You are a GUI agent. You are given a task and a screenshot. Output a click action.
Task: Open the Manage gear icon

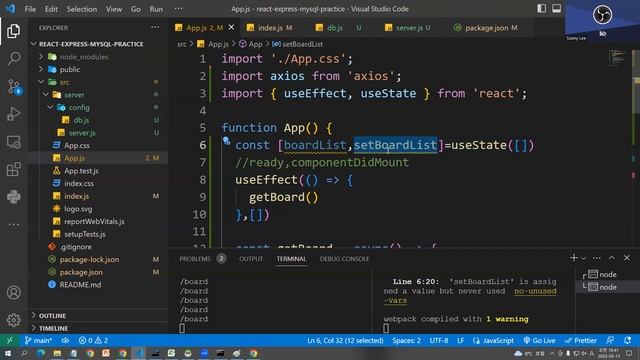click(13, 320)
